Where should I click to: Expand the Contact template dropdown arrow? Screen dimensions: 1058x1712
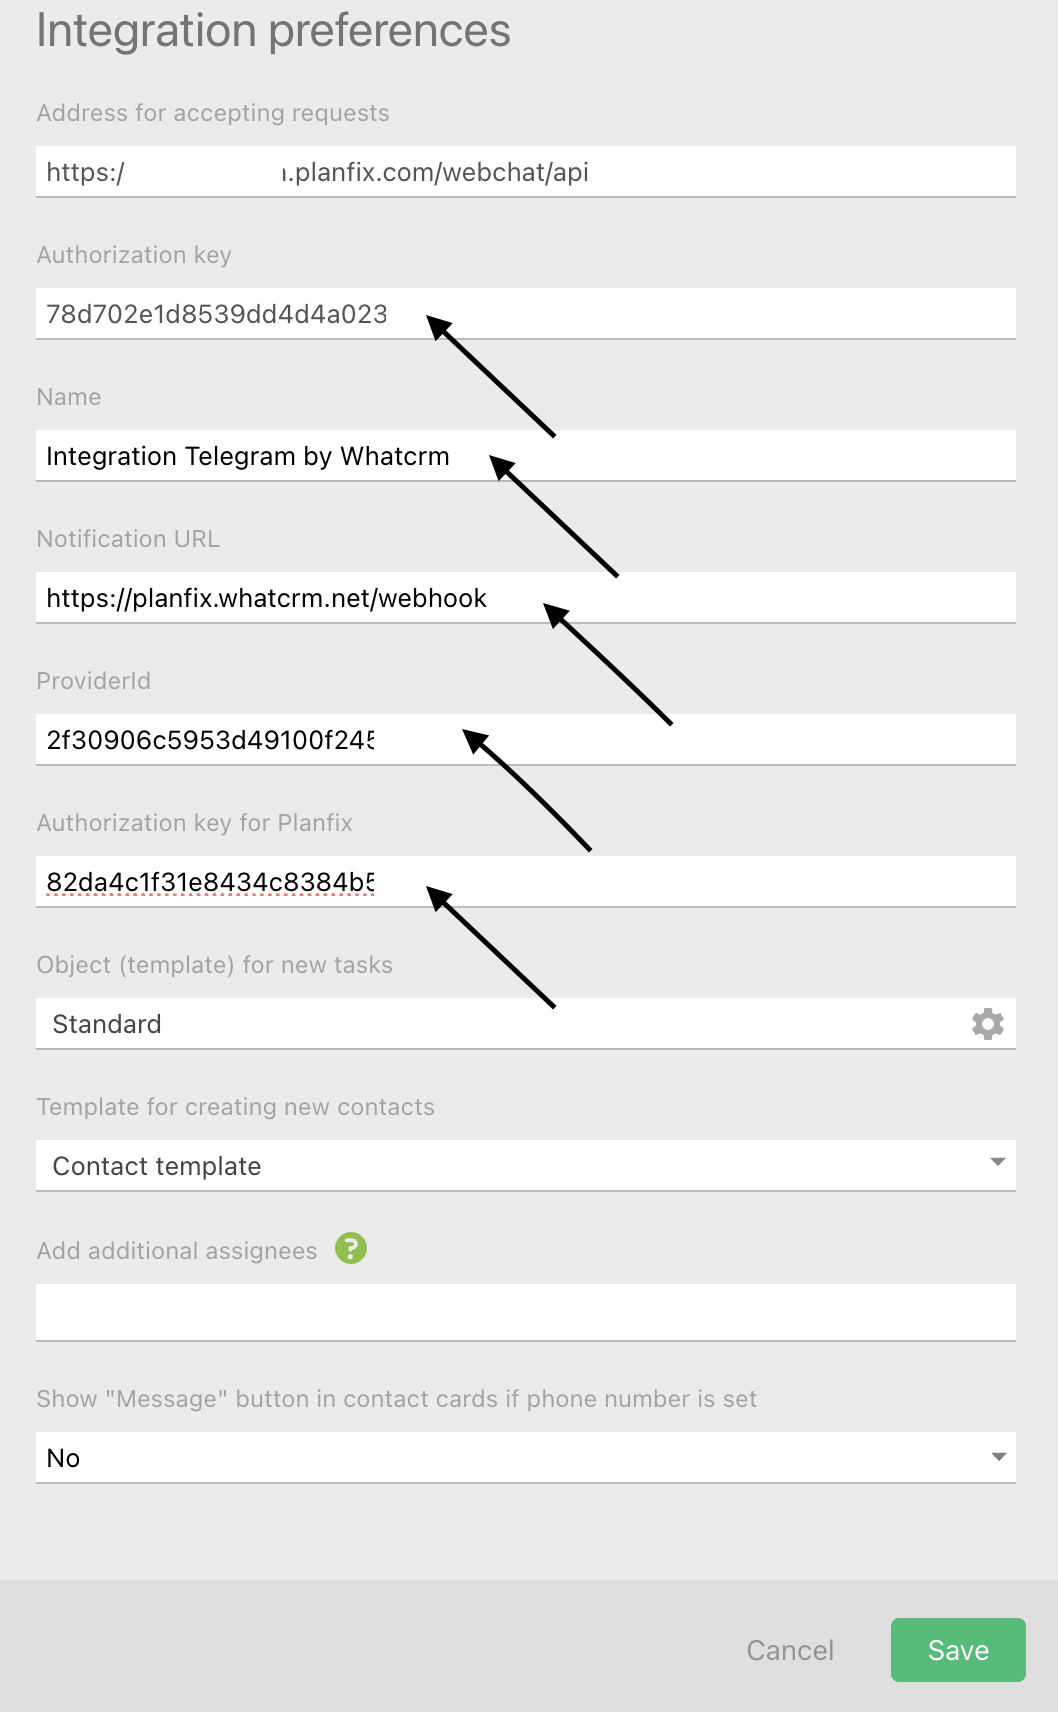click(997, 1162)
